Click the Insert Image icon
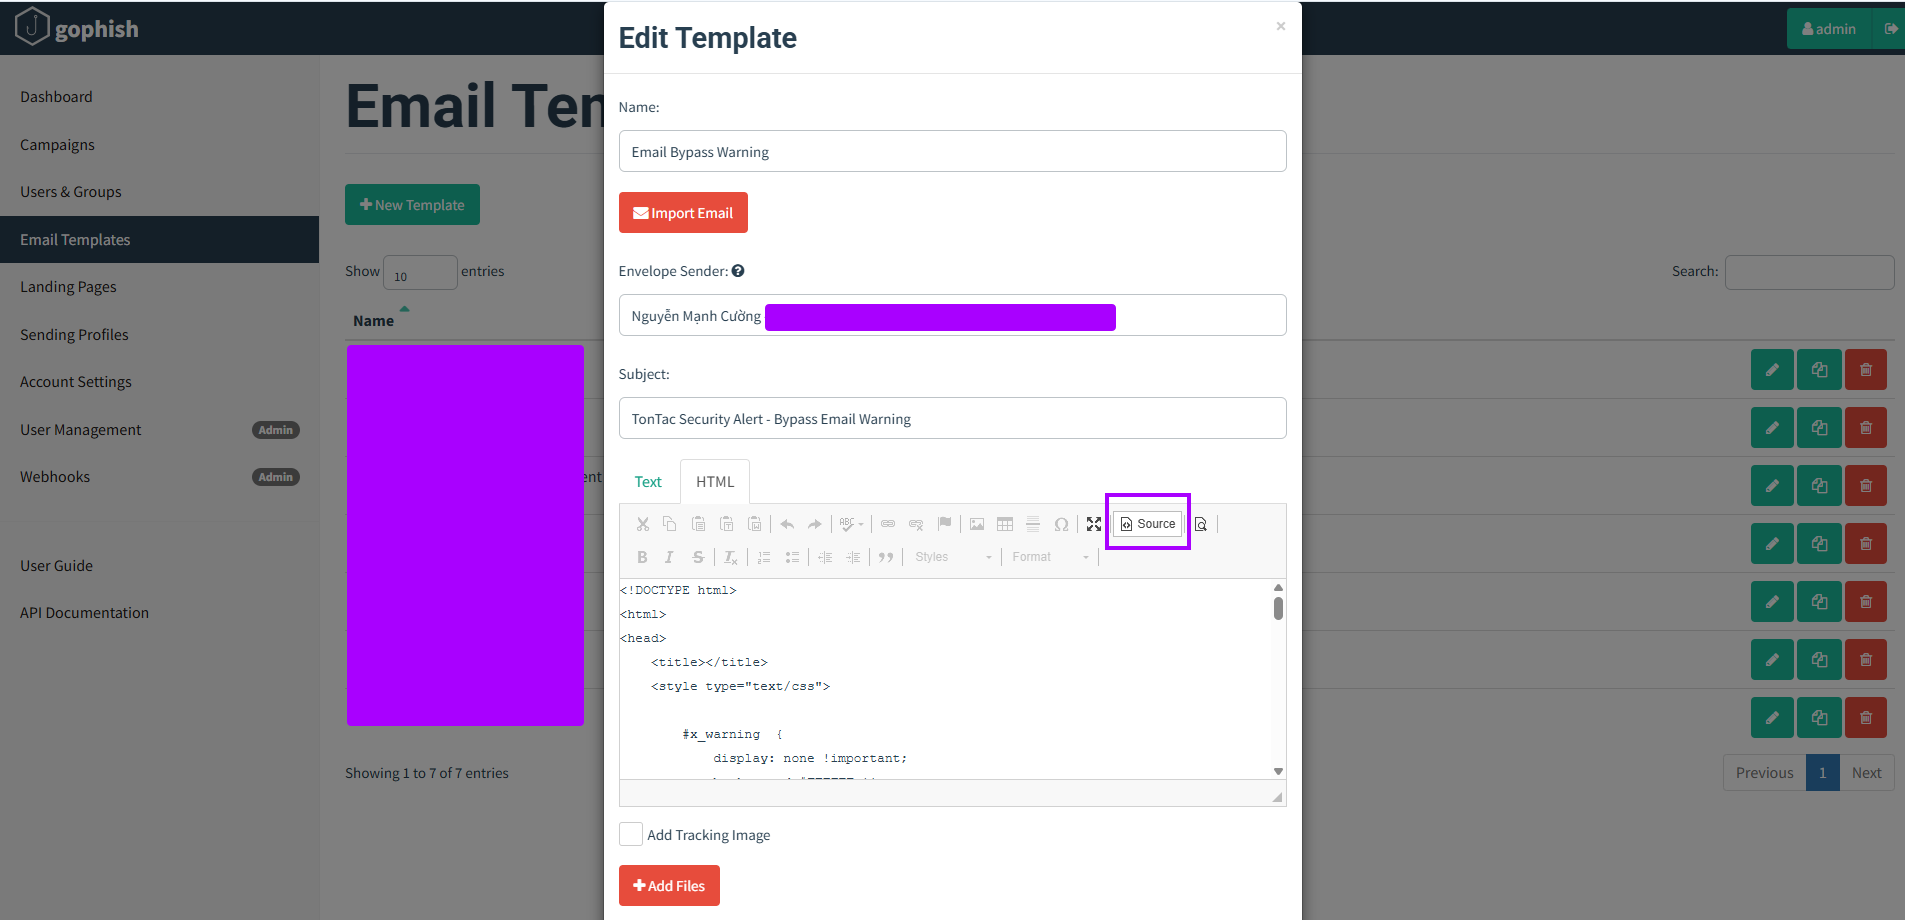Screen dimensions: 1905x920 (x=977, y=524)
